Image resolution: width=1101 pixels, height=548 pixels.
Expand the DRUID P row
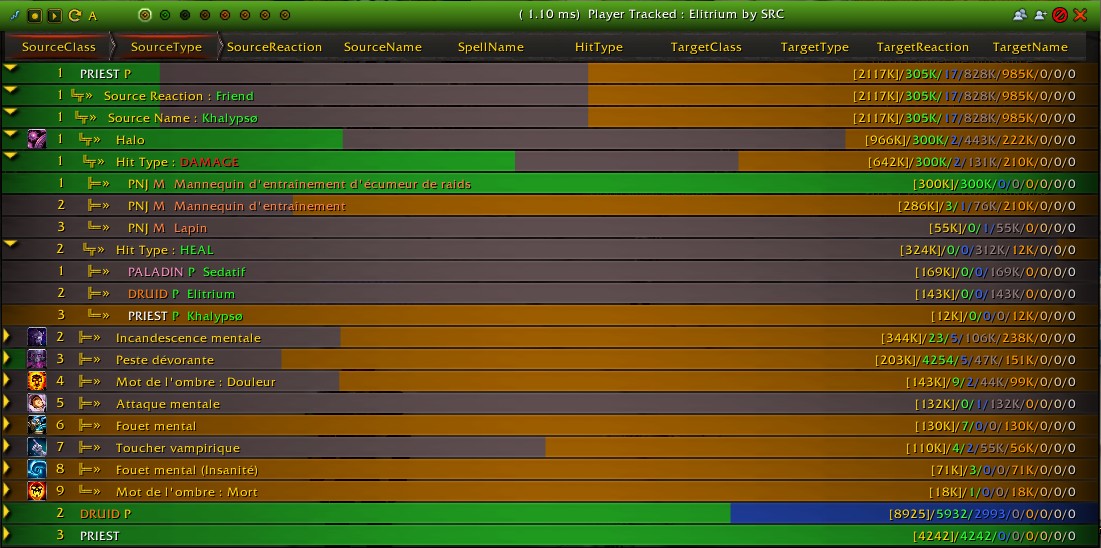coord(7,514)
